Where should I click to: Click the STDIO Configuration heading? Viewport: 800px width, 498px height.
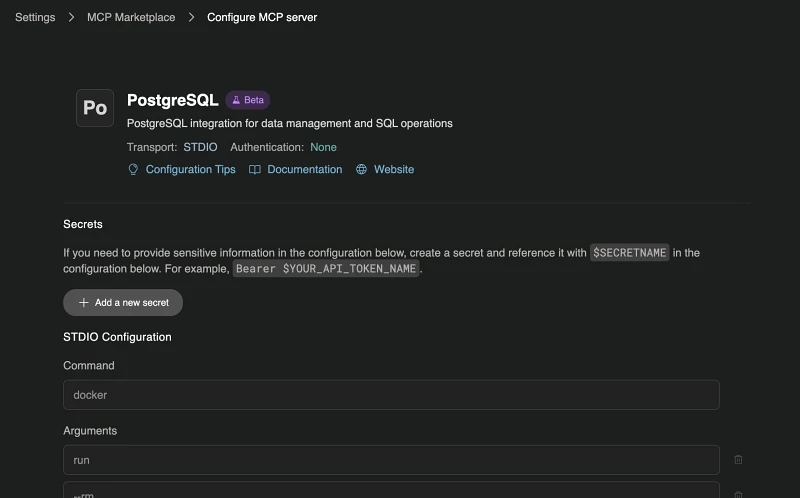(x=117, y=337)
